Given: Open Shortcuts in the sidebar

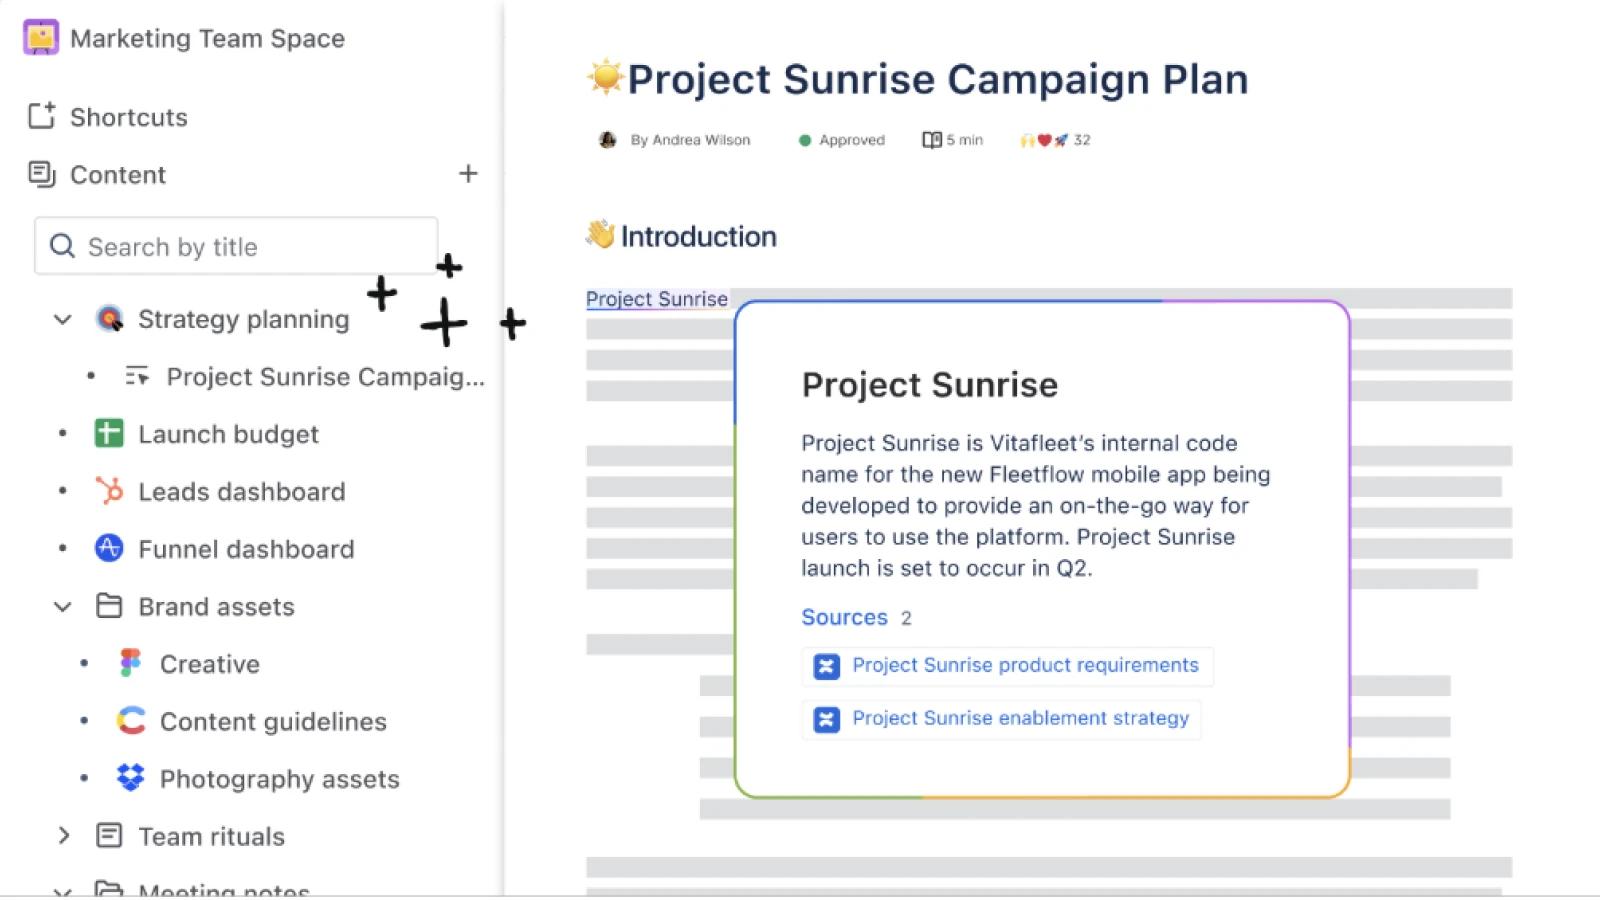Looking at the screenshot, I should pyautogui.click(x=129, y=117).
